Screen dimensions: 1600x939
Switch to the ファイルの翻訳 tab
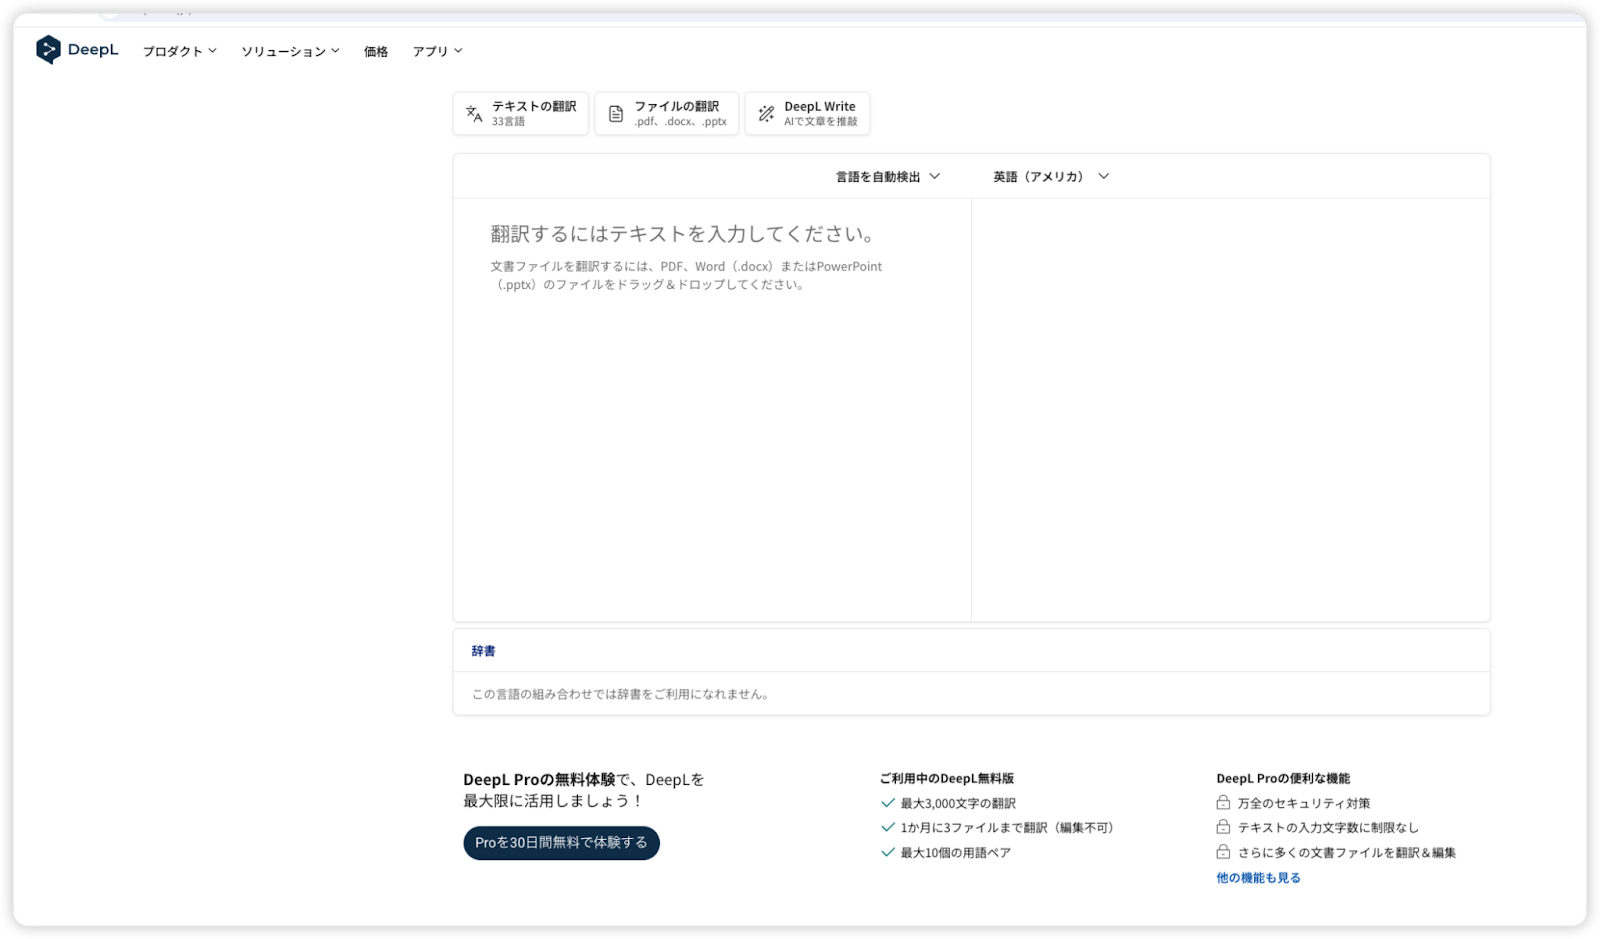[667, 113]
